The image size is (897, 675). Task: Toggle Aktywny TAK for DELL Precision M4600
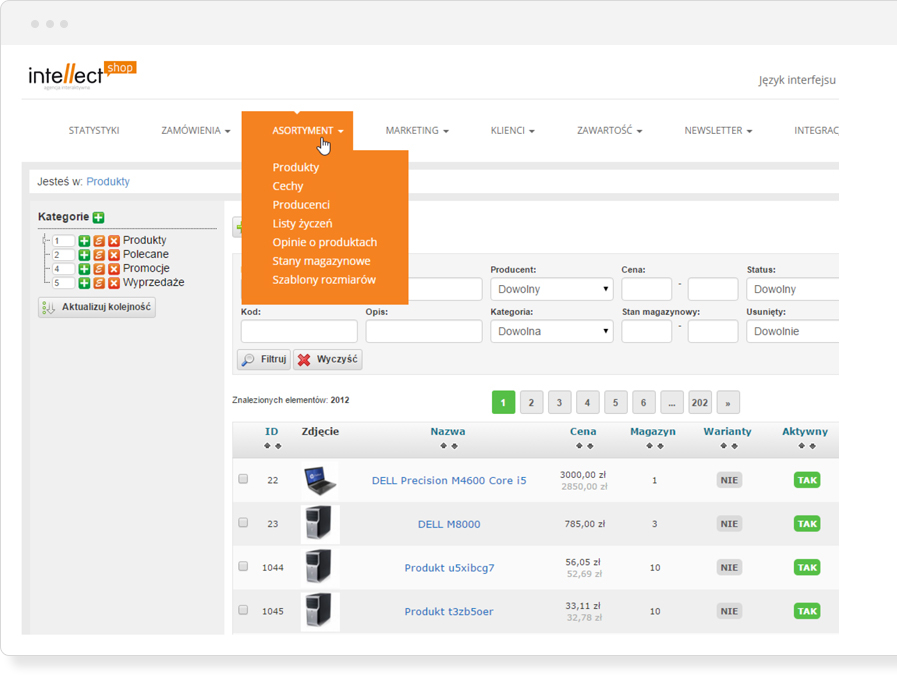(x=807, y=480)
